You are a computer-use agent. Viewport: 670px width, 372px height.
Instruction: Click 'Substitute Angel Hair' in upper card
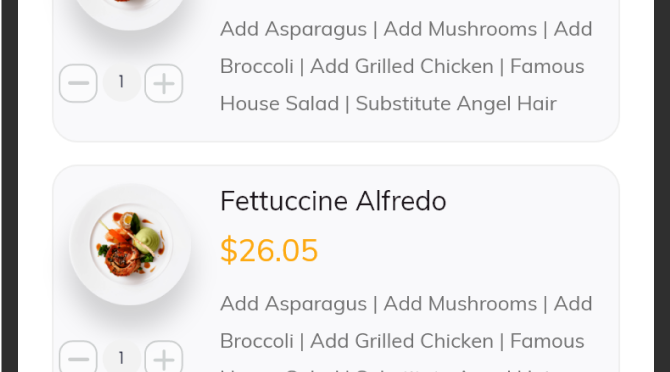[456, 104]
